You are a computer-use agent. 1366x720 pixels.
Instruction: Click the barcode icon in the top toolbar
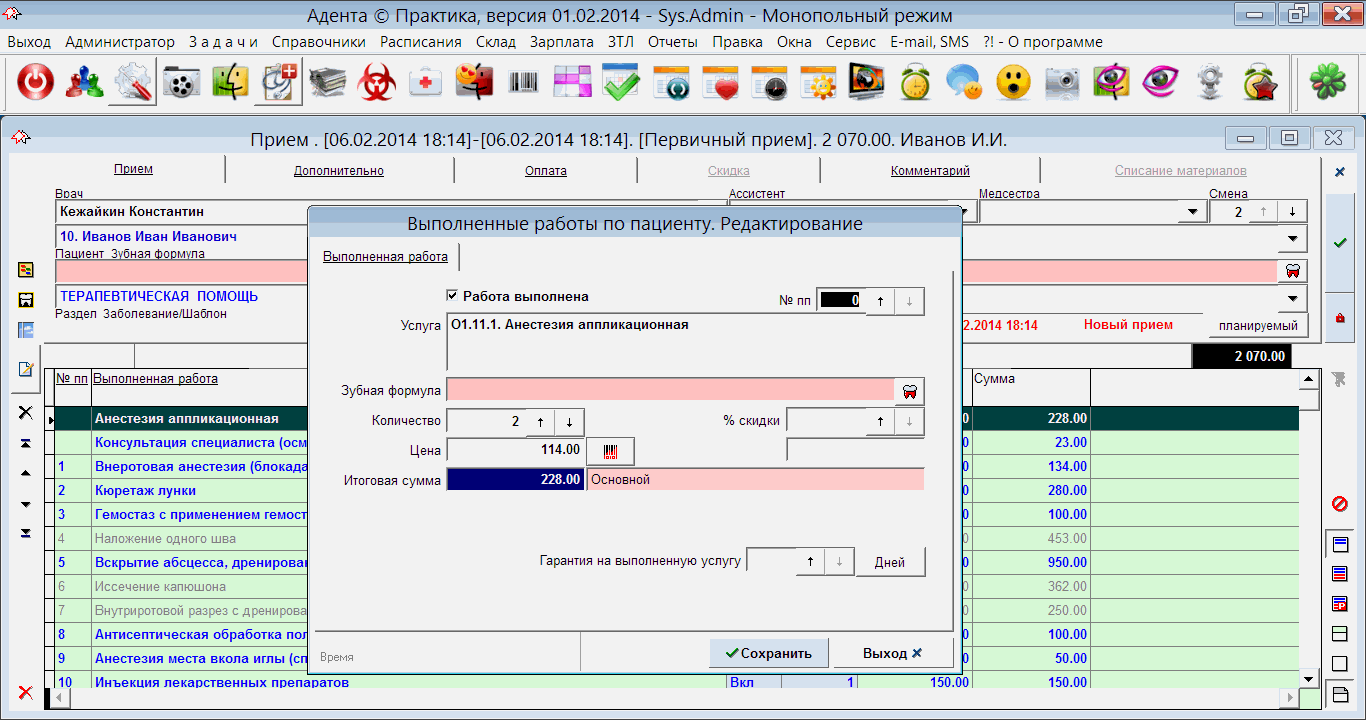pyautogui.click(x=523, y=82)
